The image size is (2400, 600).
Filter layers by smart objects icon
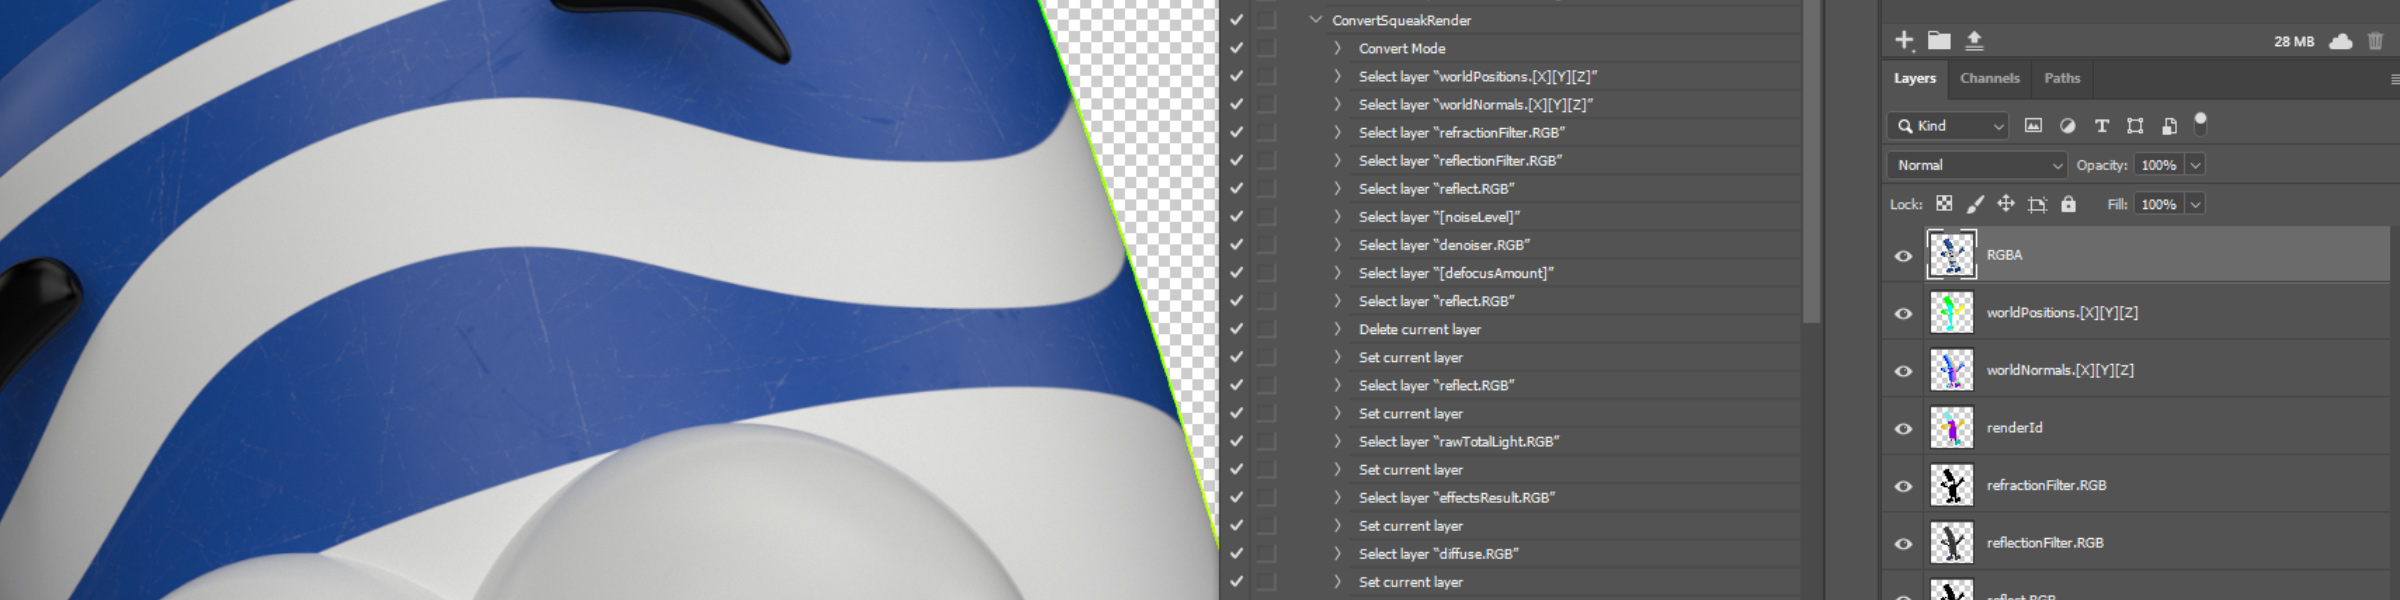[2169, 126]
